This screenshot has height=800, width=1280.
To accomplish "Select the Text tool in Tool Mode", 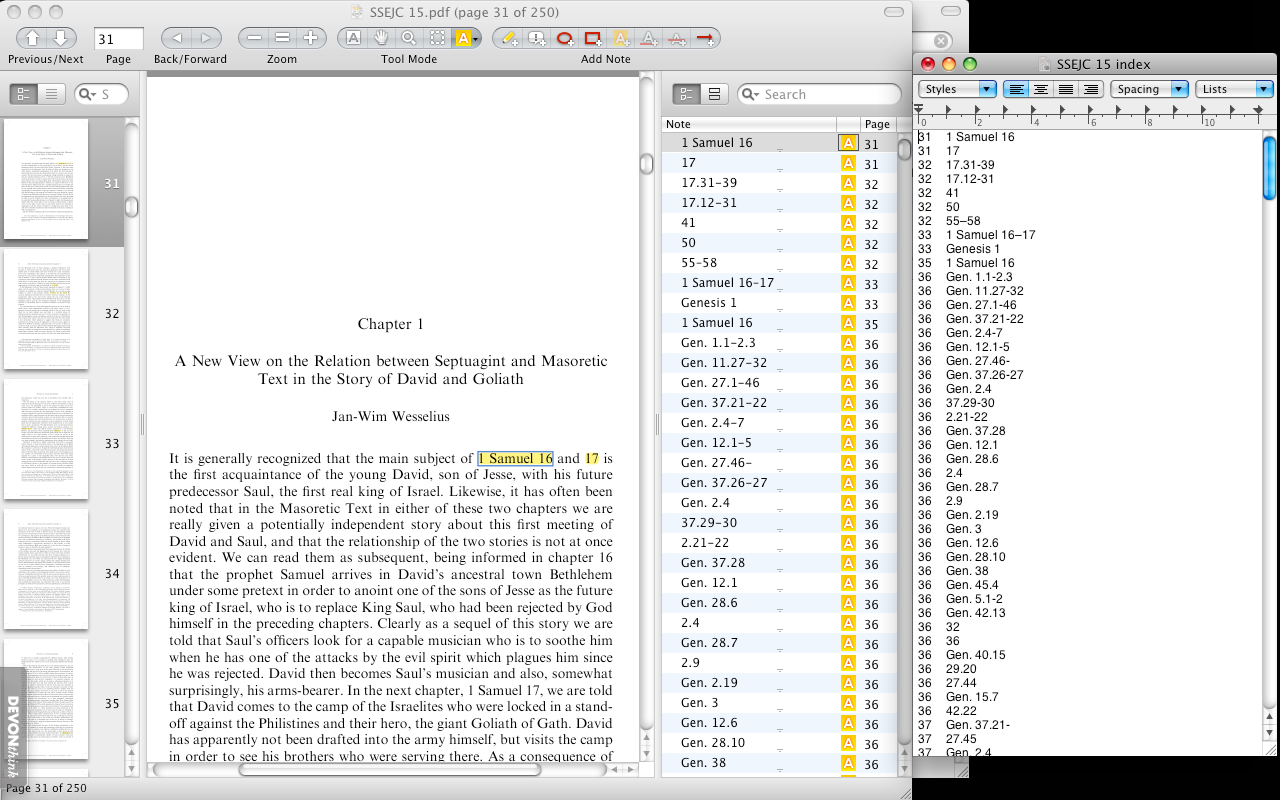I will click(x=352, y=37).
